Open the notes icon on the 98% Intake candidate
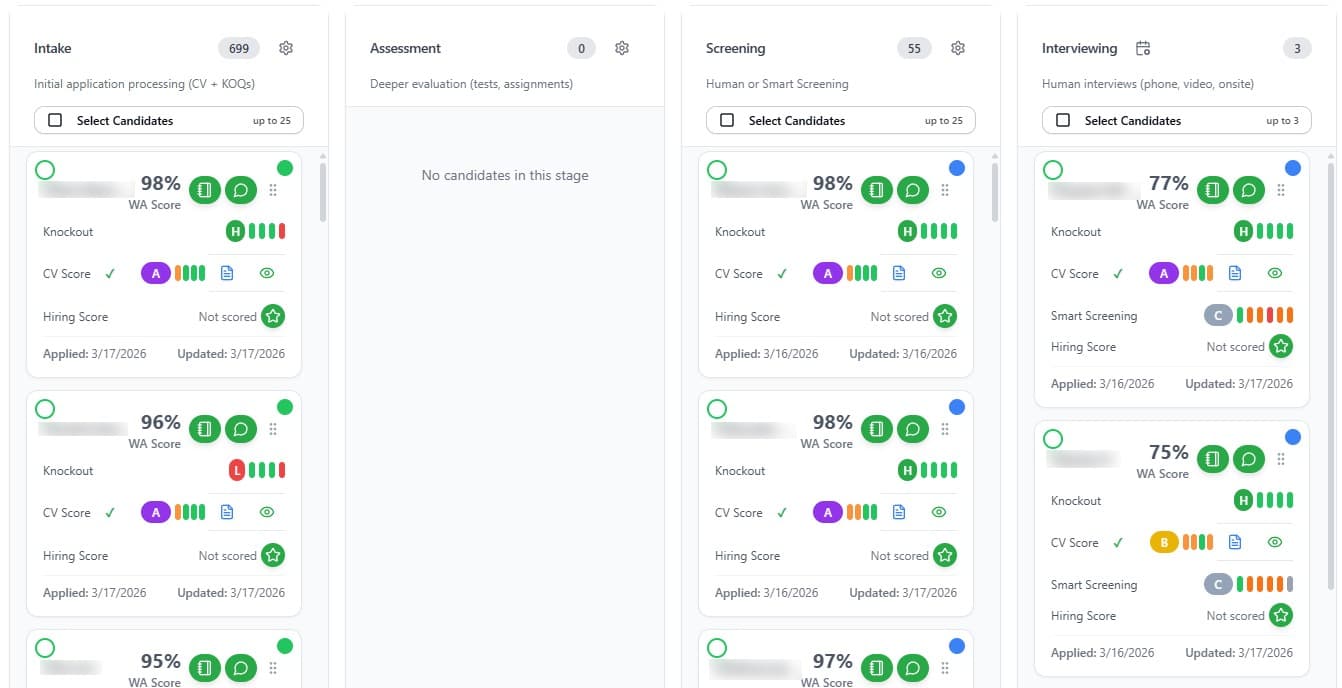 coord(204,189)
